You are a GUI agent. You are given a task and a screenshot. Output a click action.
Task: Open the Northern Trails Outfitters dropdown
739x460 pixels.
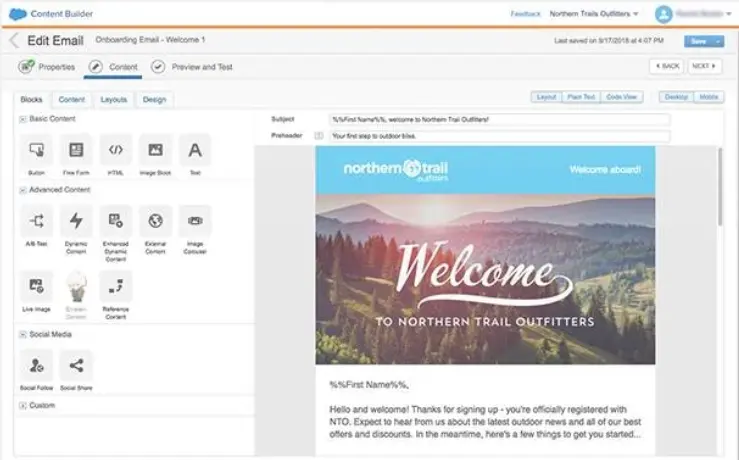pyautogui.click(x=594, y=14)
